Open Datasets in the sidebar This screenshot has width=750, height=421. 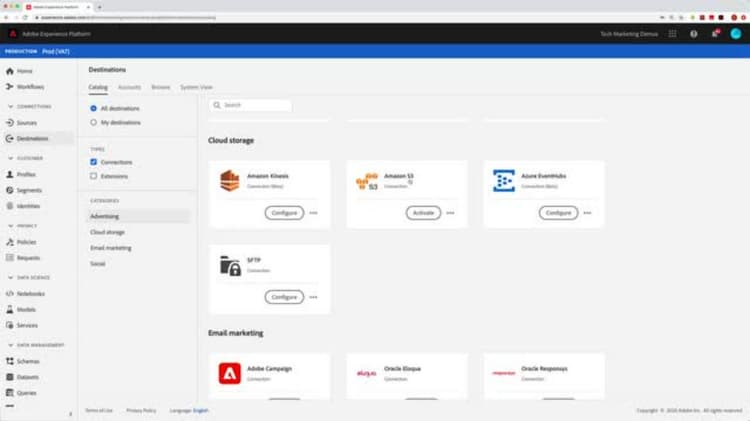click(x=22, y=377)
